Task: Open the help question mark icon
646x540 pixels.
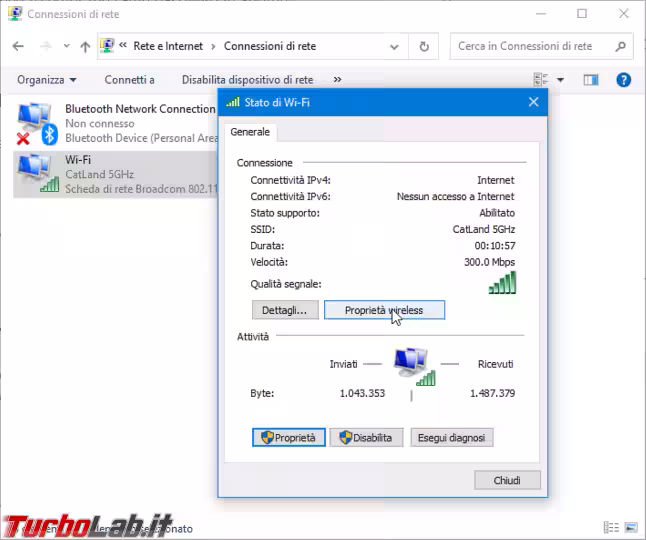Action: tap(623, 79)
